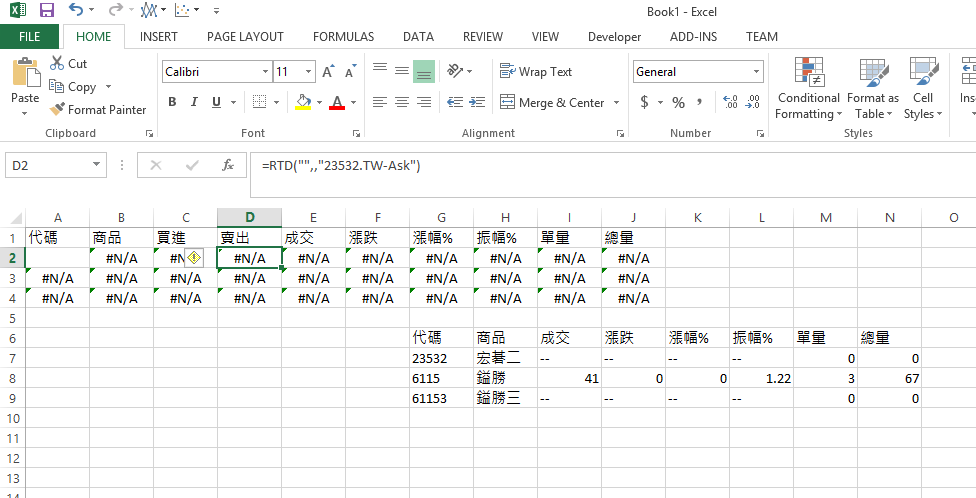Click the Comma Style icon
976x498 pixels.
click(x=700, y=102)
